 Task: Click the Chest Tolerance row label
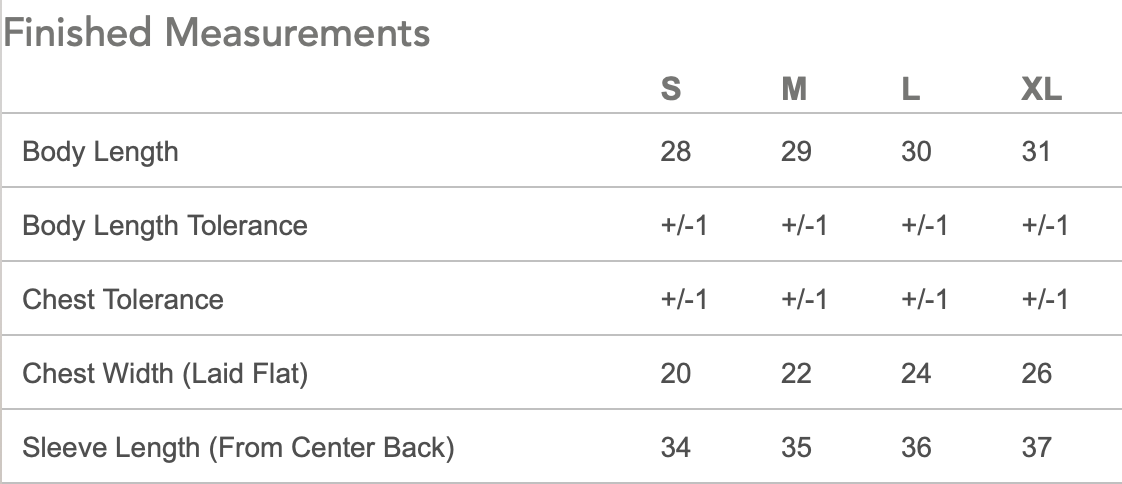(x=123, y=299)
